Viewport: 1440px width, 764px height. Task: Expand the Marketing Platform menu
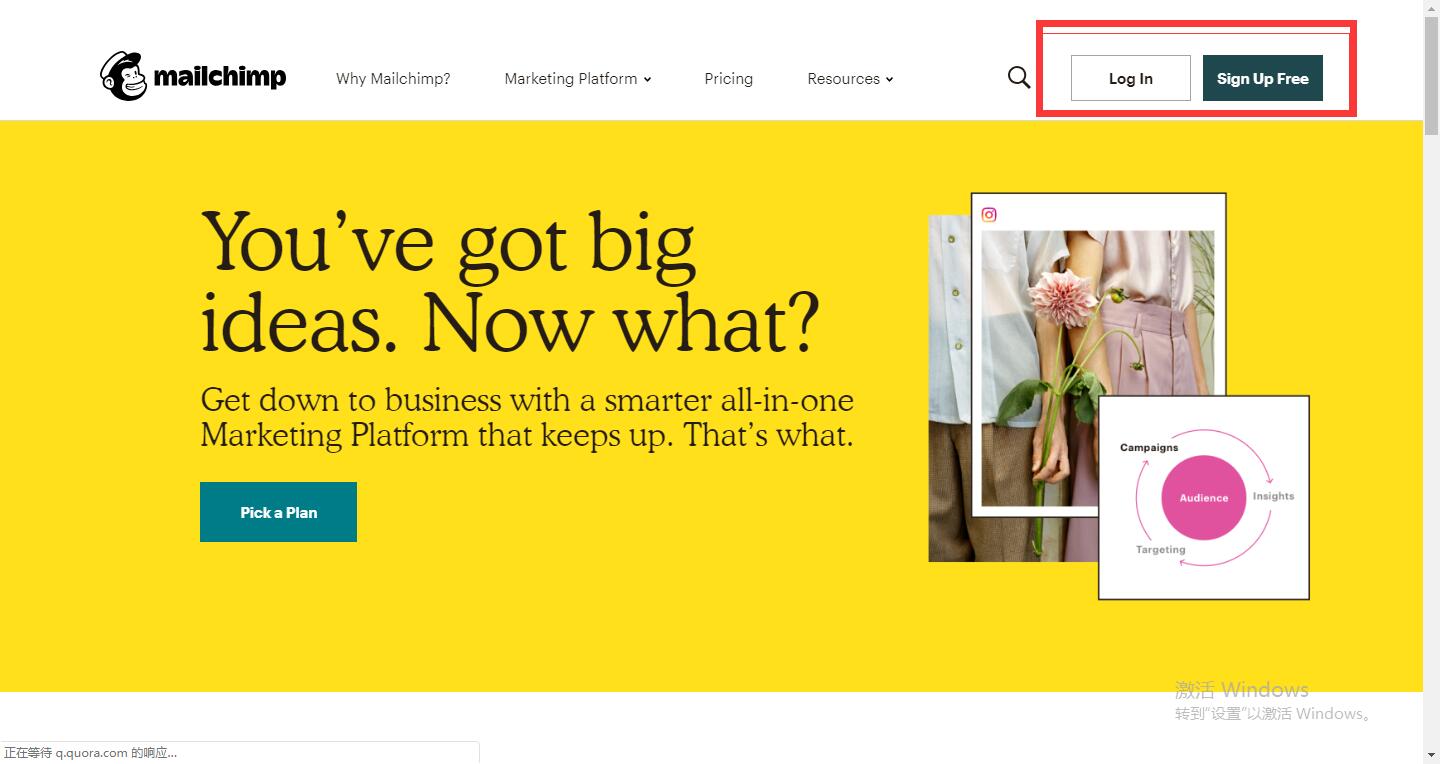point(578,78)
